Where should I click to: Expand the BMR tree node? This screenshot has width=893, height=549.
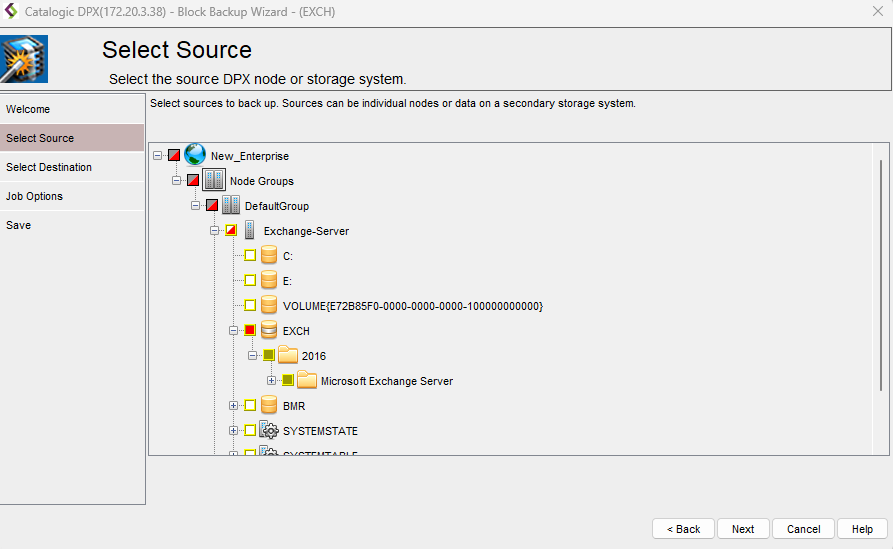click(x=234, y=405)
